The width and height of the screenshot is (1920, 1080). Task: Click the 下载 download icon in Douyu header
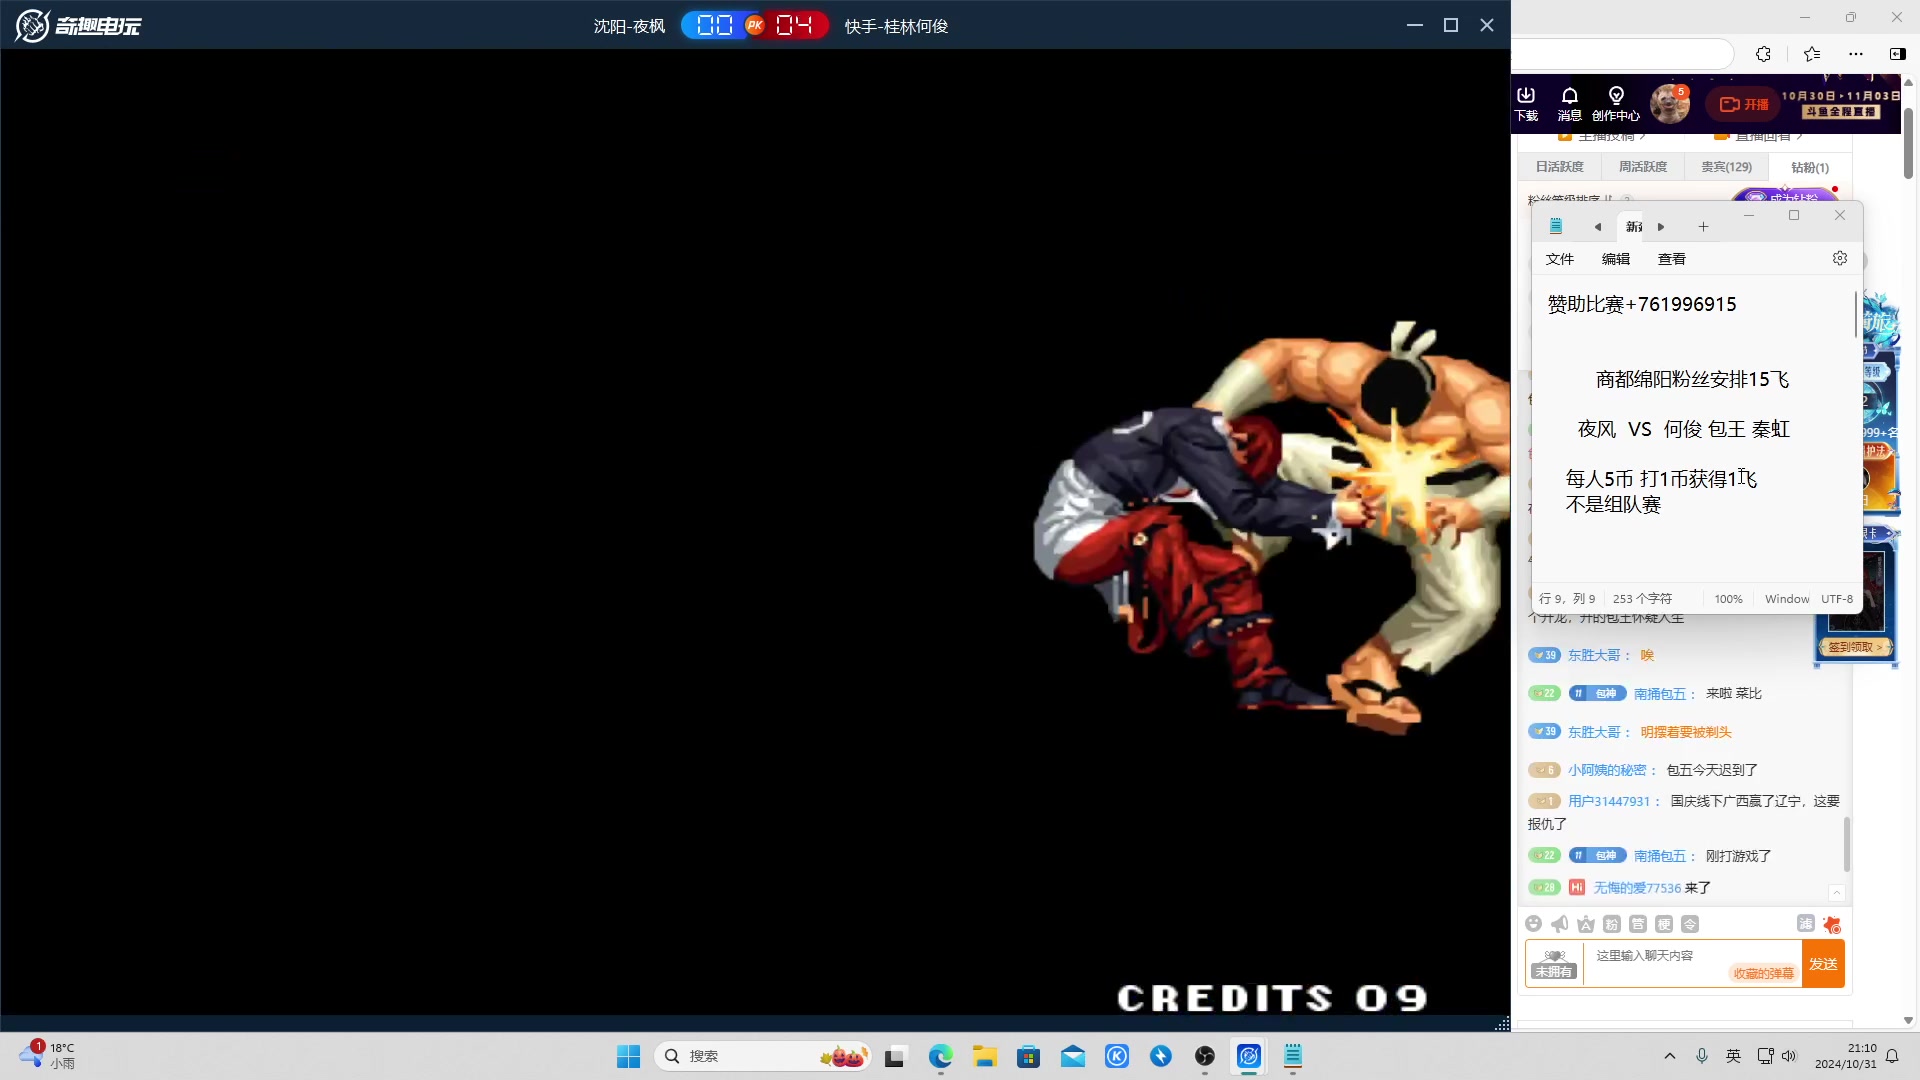(x=1526, y=104)
